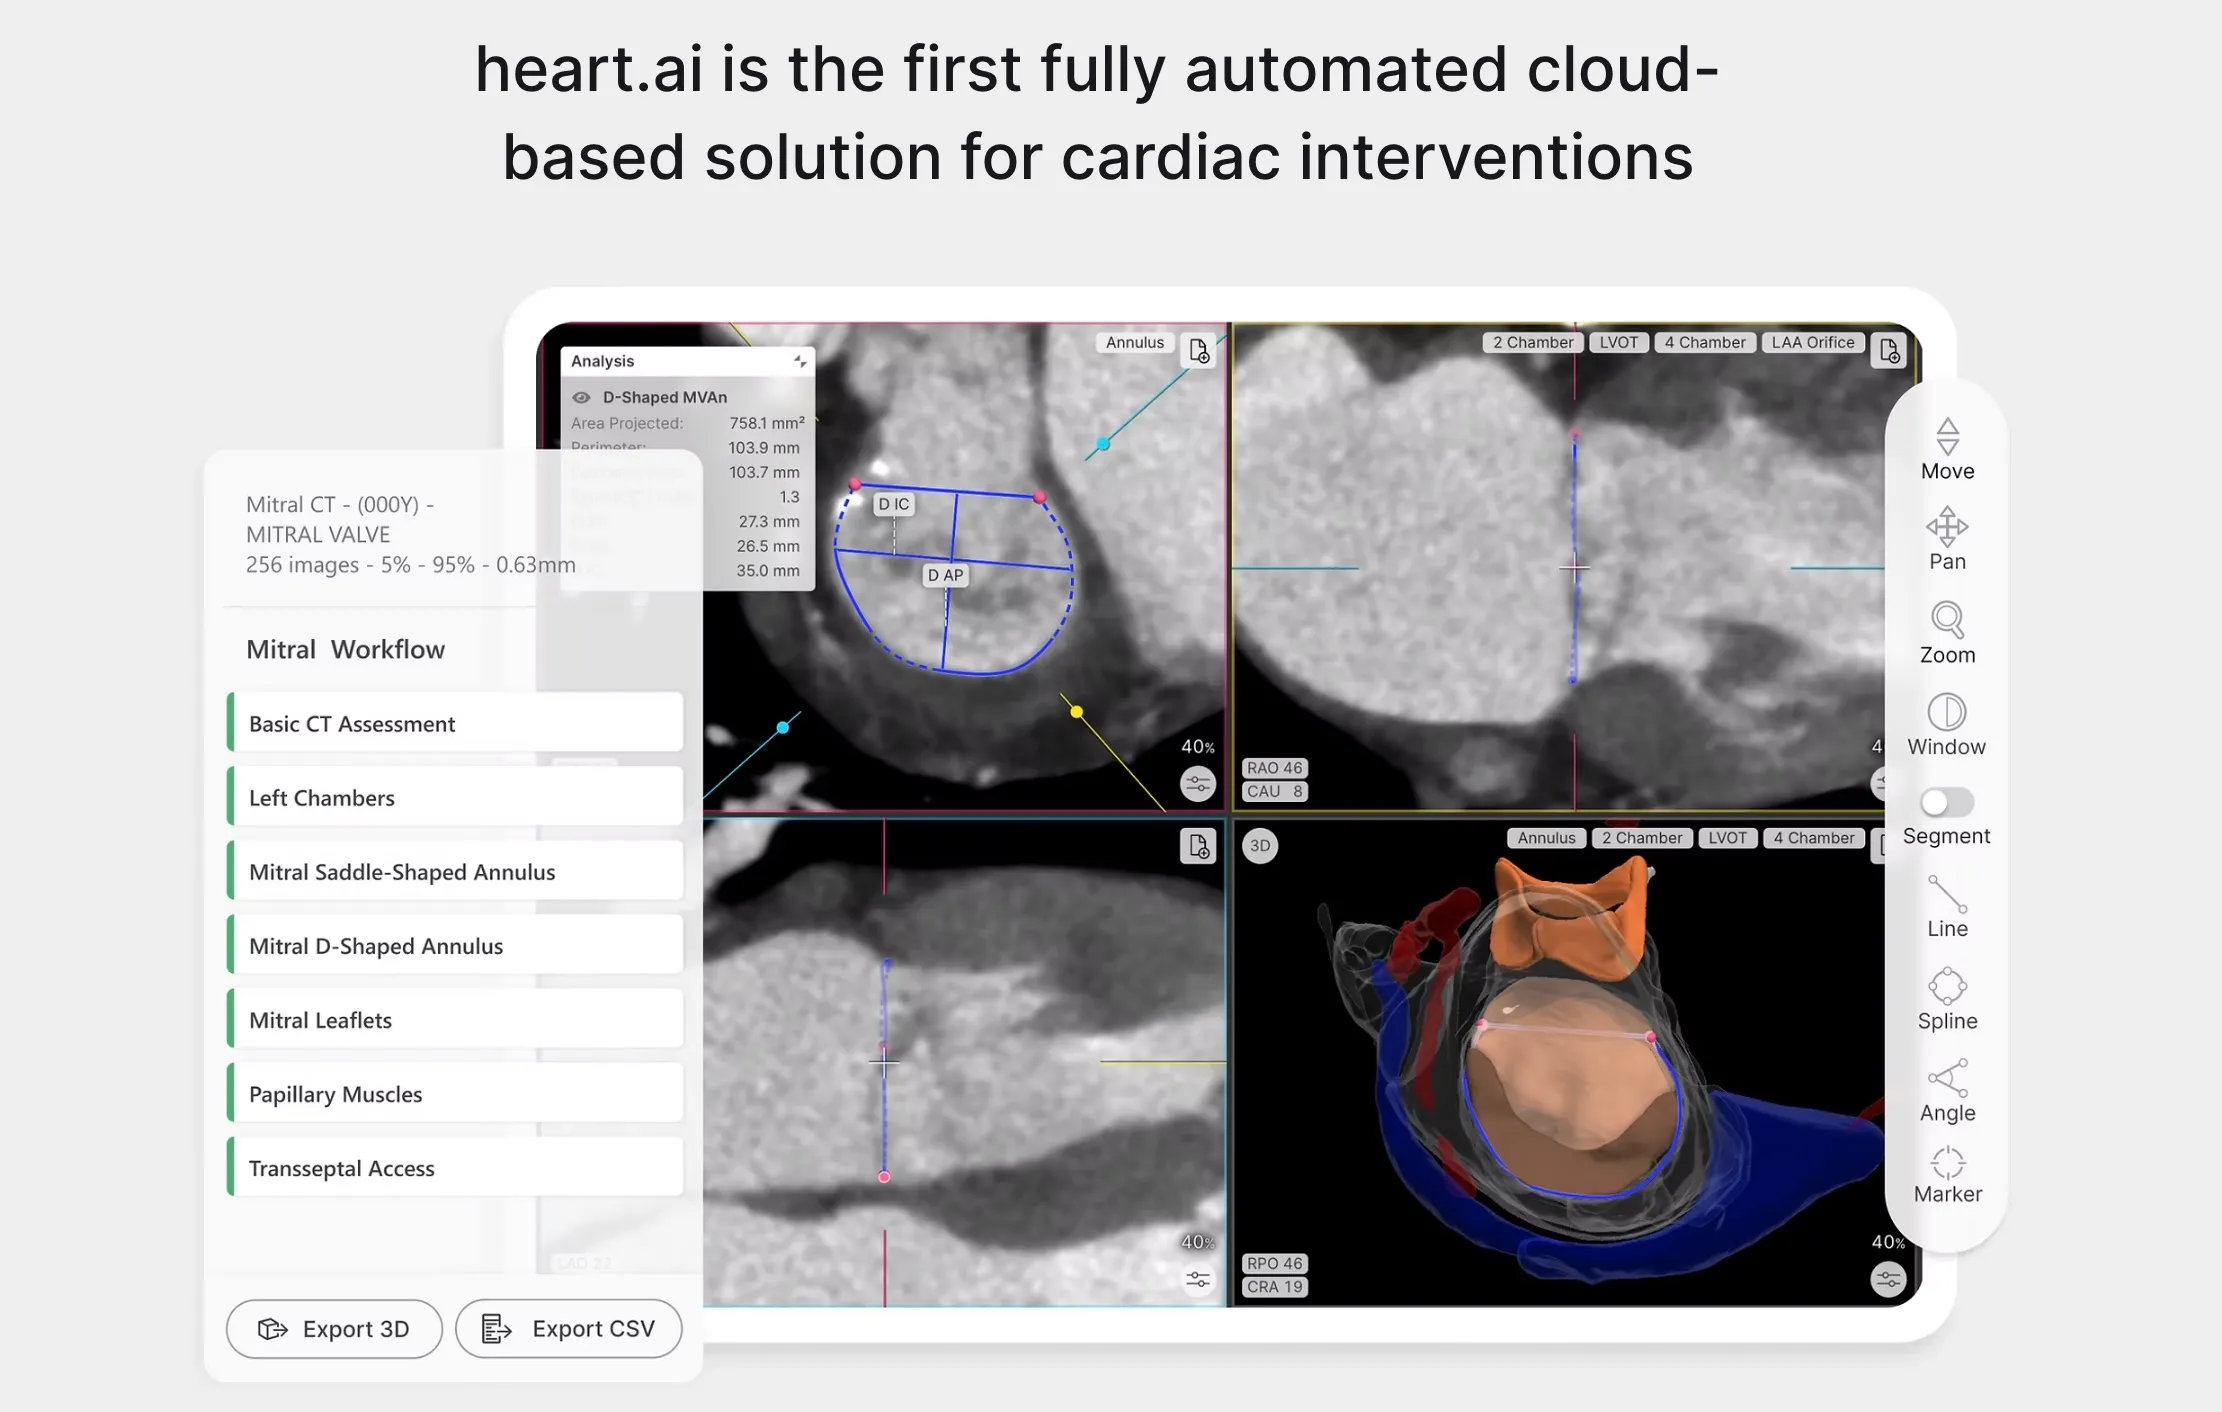Image resolution: width=2222 pixels, height=1412 pixels.
Task: Click the D IC measurement label
Action: pos(894,504)
